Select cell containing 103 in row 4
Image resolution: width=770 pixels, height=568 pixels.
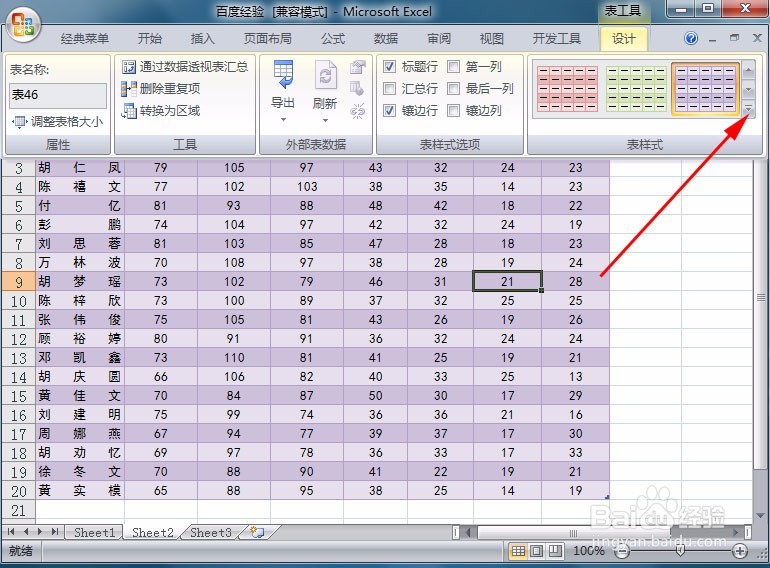tap(307, 187)
